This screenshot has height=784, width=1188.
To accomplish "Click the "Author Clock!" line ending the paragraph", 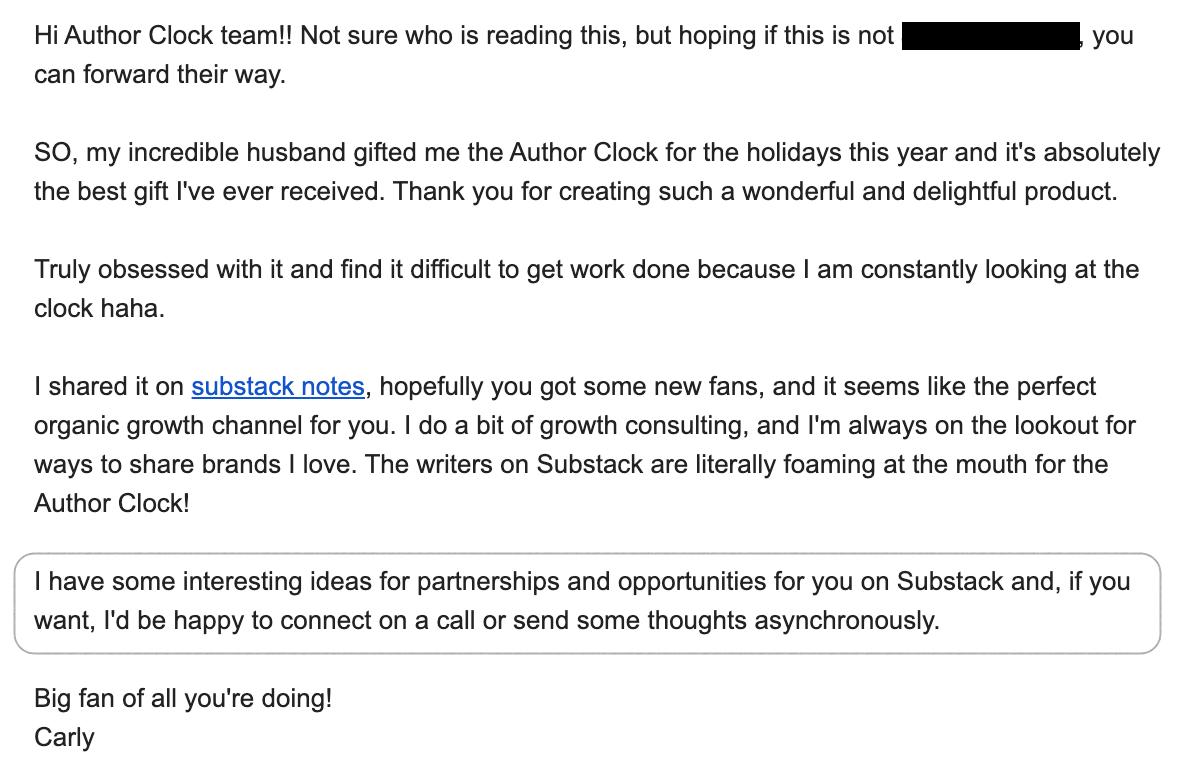I will 112,504.
